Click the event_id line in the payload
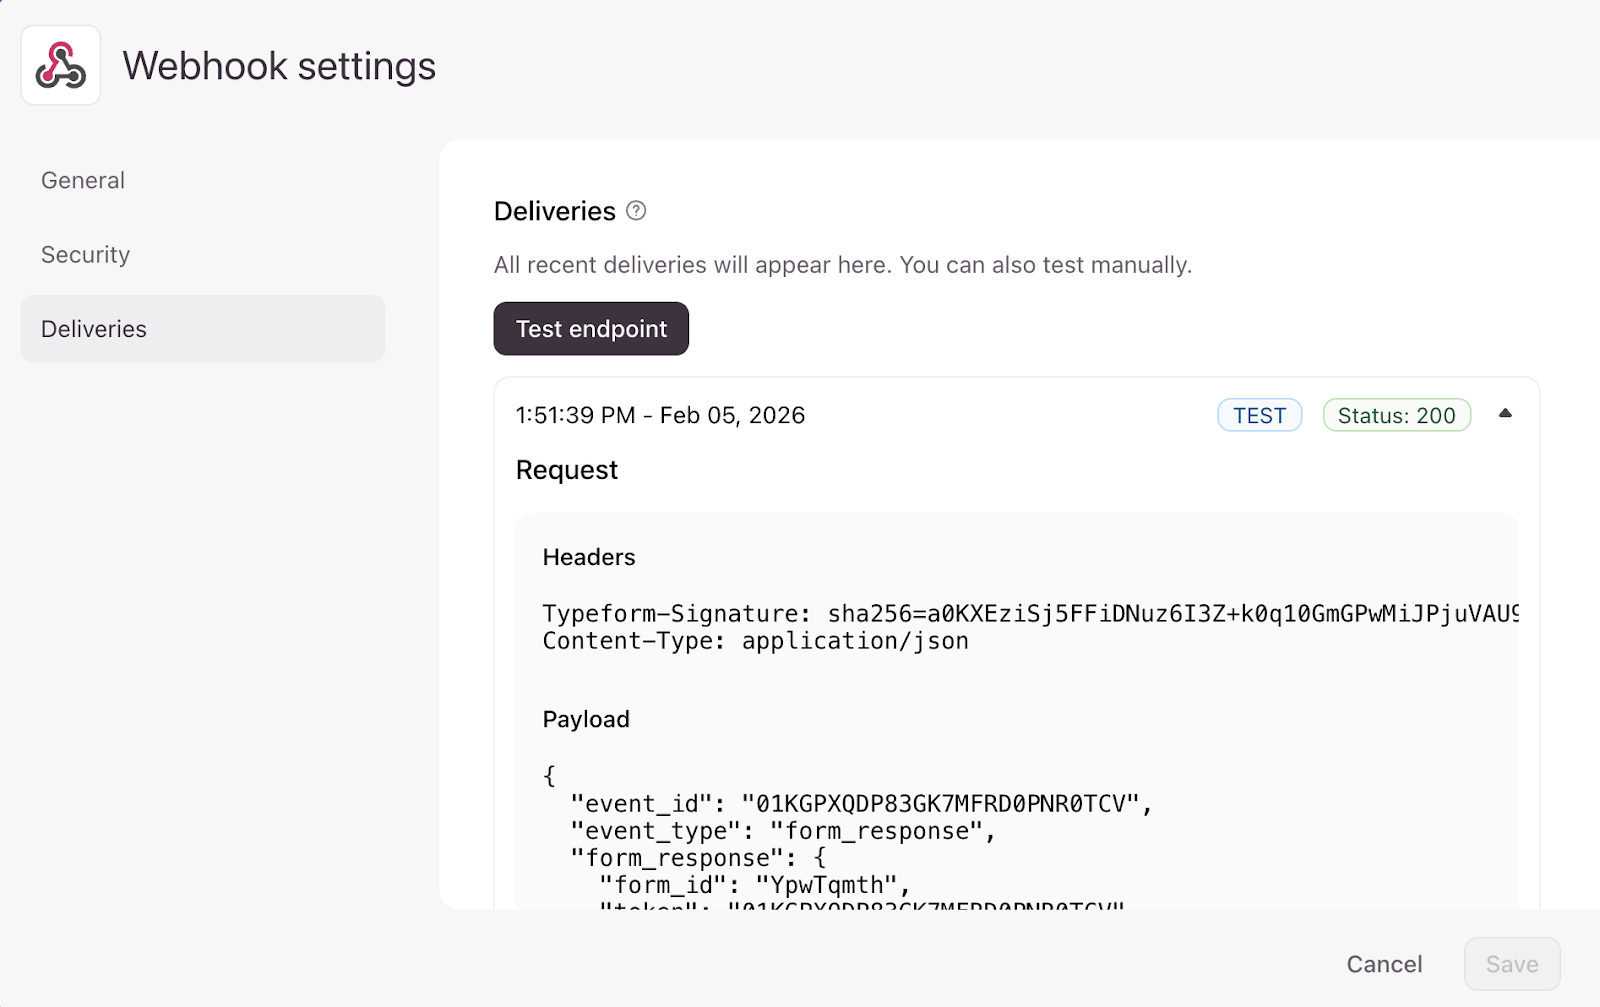The image size is (1600, 1007). tap(861, 804)
